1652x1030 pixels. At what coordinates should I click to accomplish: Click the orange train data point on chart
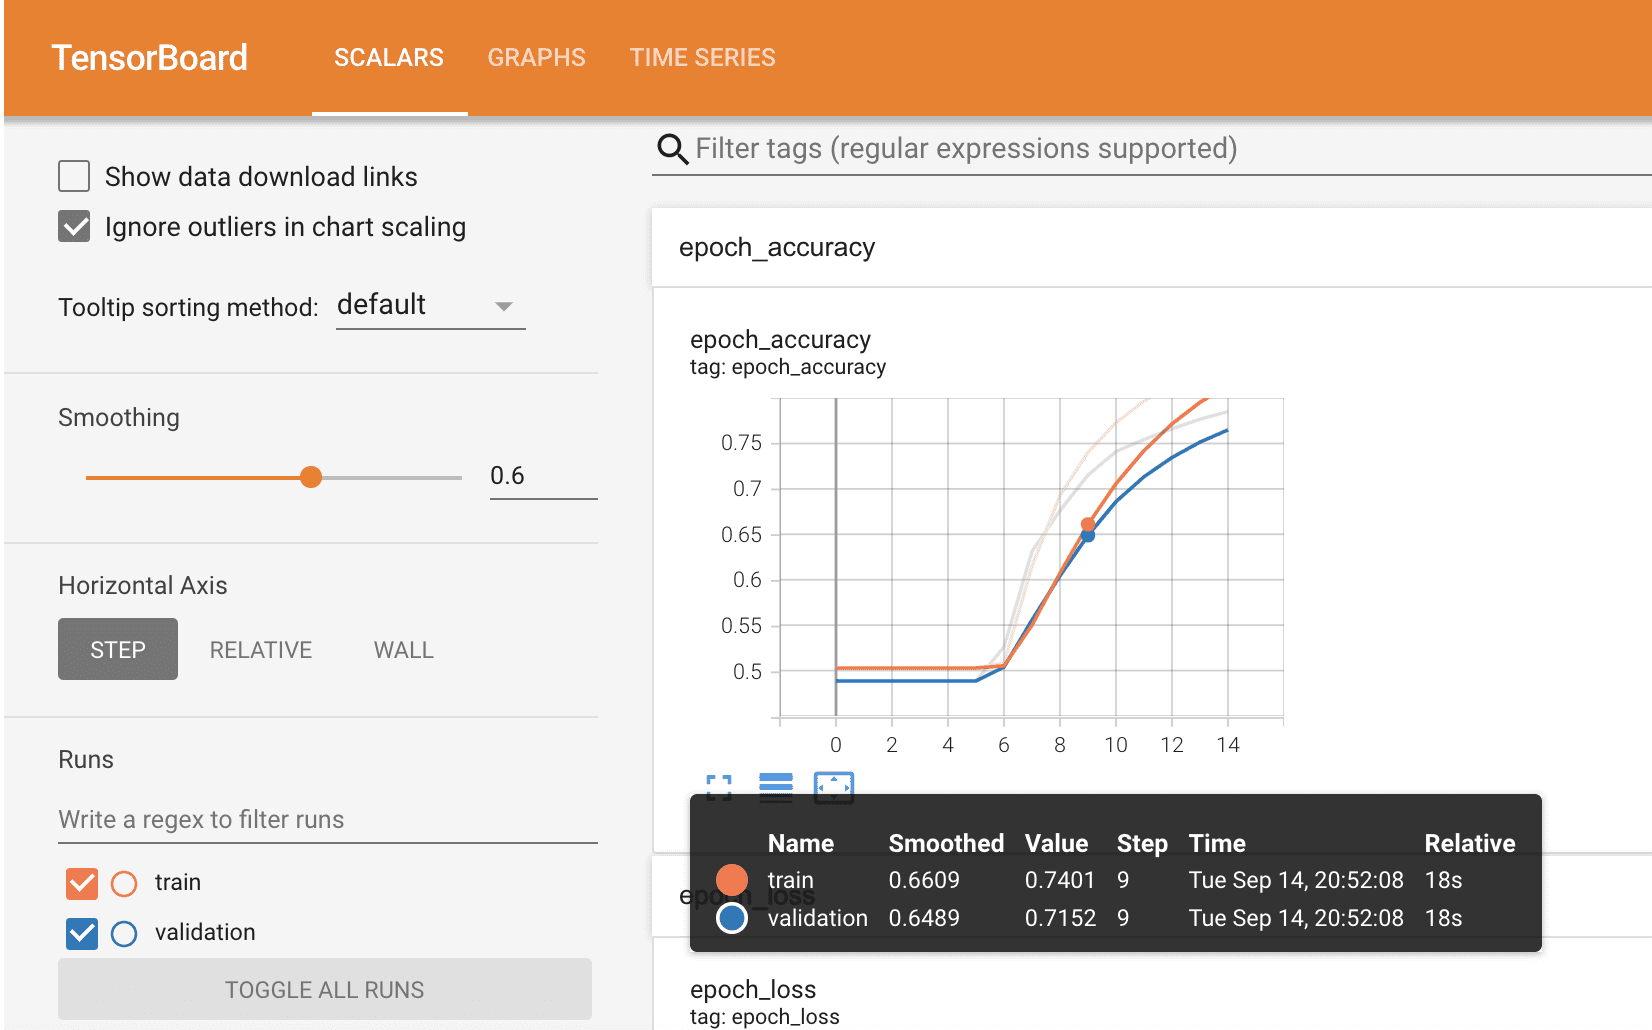click(x=1088, y=524)
